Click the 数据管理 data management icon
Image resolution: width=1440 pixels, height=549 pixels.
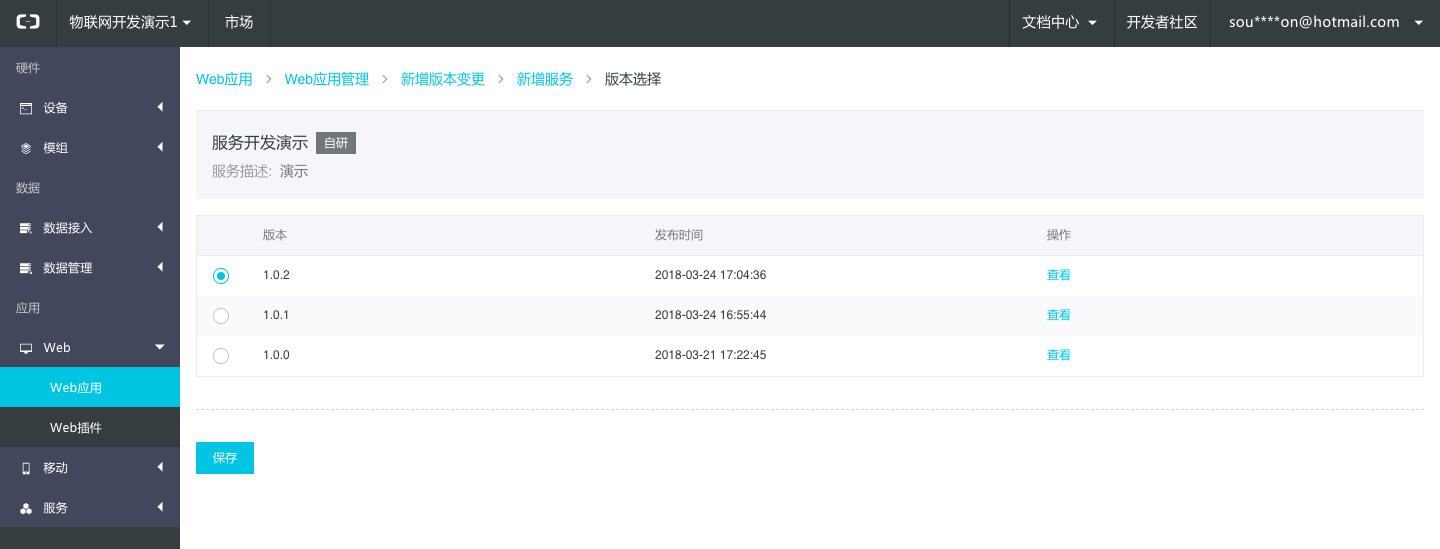(26, 268)
